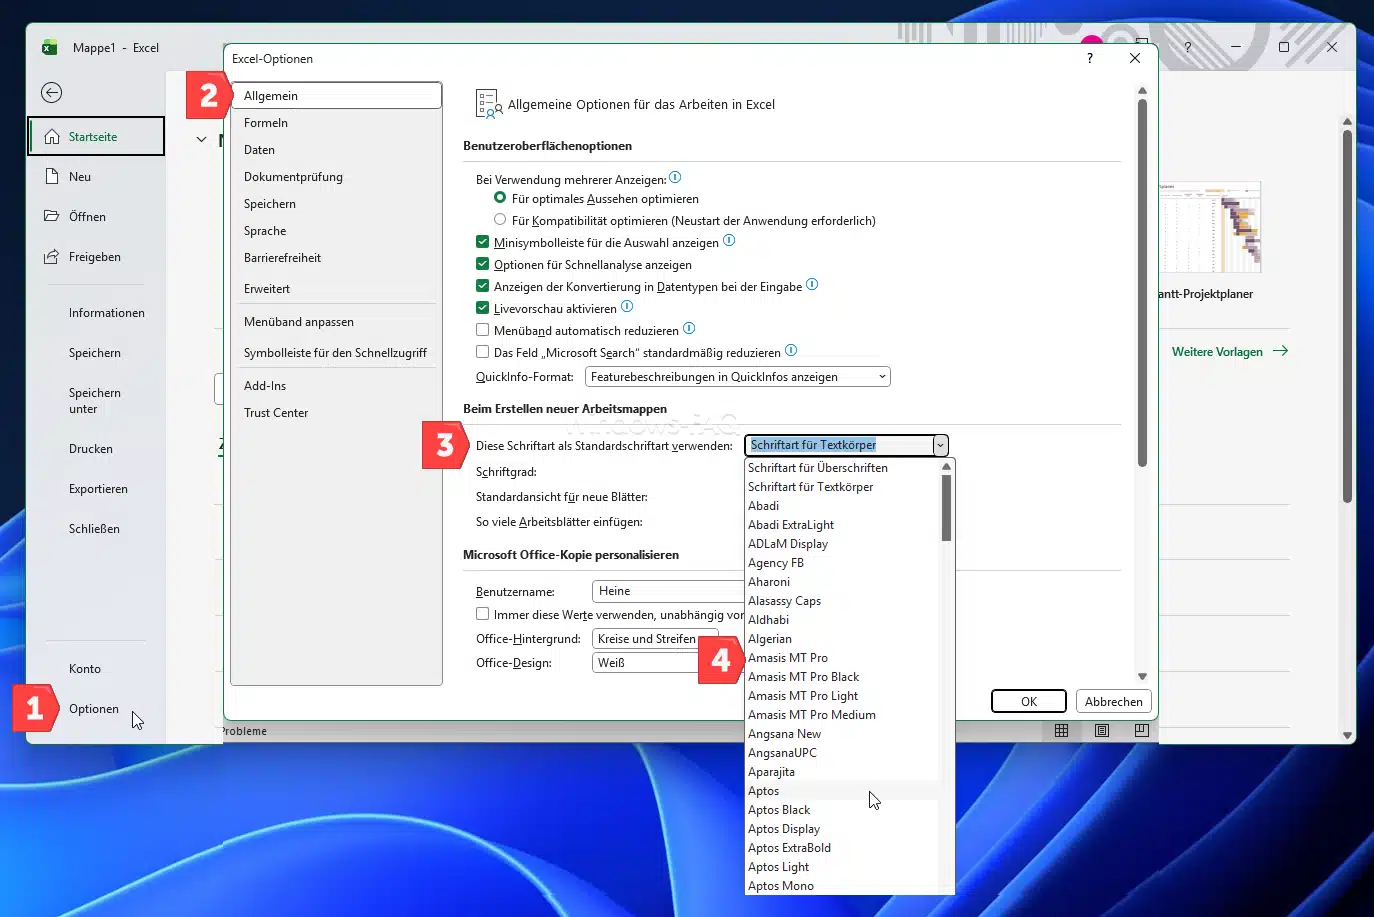The height and width of the screenshot is (917, 1374).
Task: Click the Abbrechen button
Action: 1113,702
